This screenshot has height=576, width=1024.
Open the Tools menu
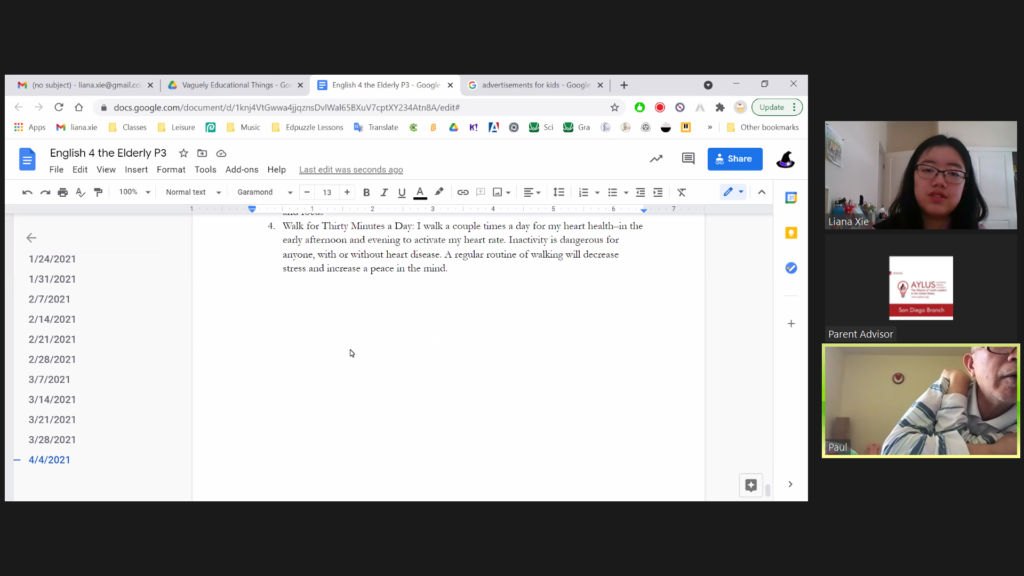205,170
